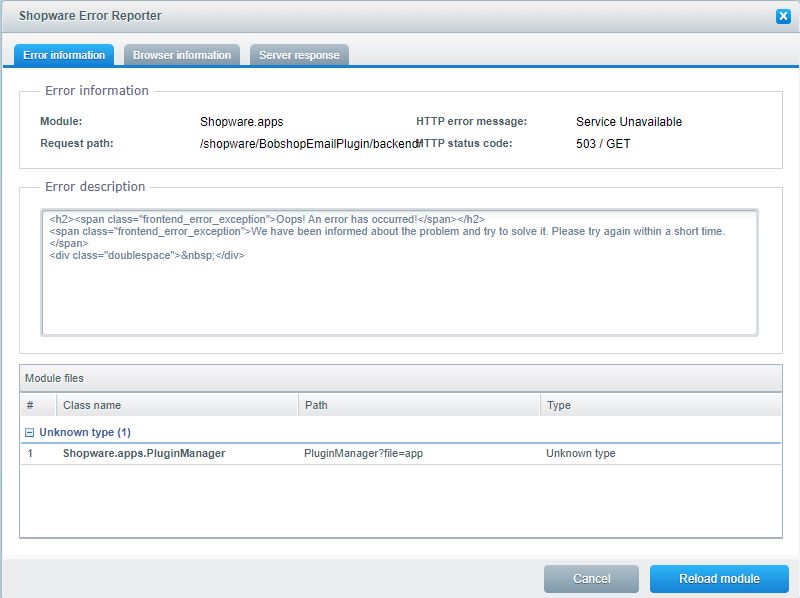This screenshot has height=598, width=800.
Task: Click the row number 1 cell
Action: coord(30,454)
